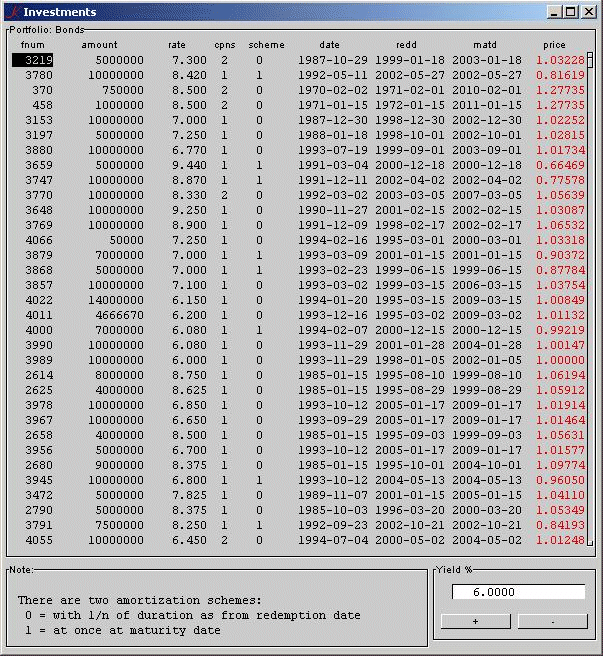Click redd 2004-05-13 in row 3945

point(410,480)
